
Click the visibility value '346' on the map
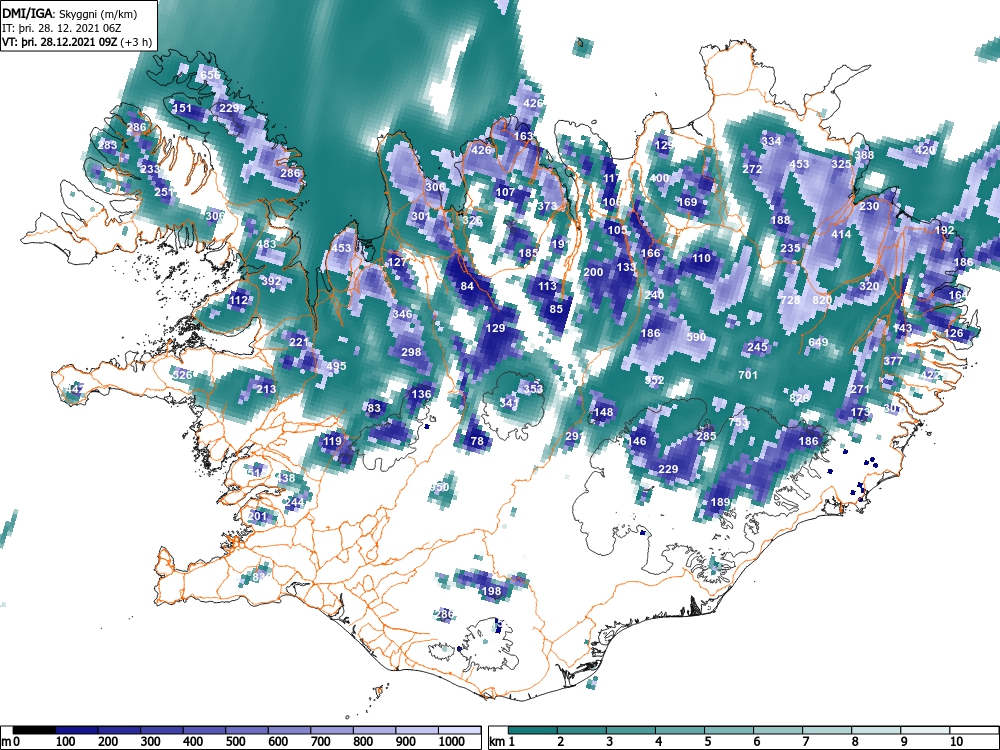pyautogui.click(x=402, y=314)
